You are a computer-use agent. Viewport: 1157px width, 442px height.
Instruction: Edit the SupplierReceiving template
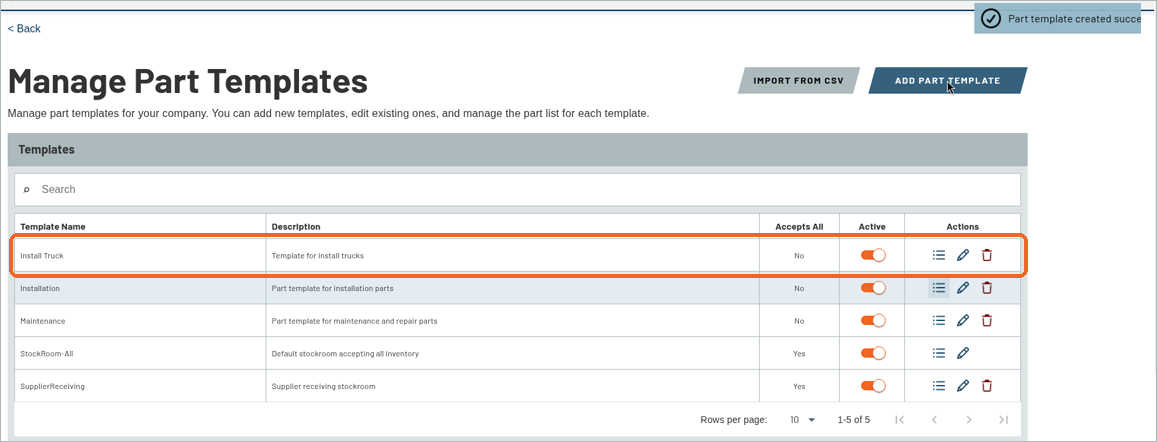coord(962,385)
